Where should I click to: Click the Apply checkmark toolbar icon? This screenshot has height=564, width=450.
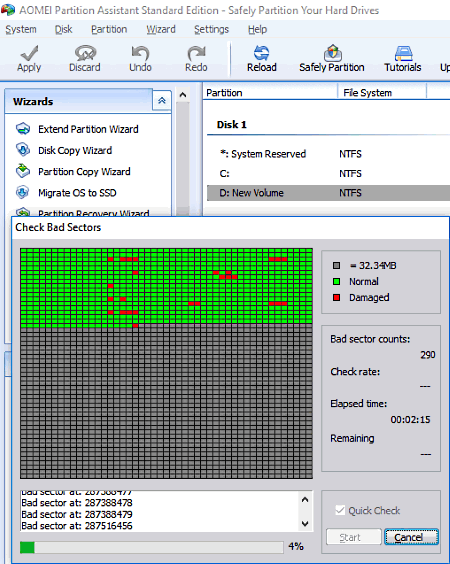[29, 54]
